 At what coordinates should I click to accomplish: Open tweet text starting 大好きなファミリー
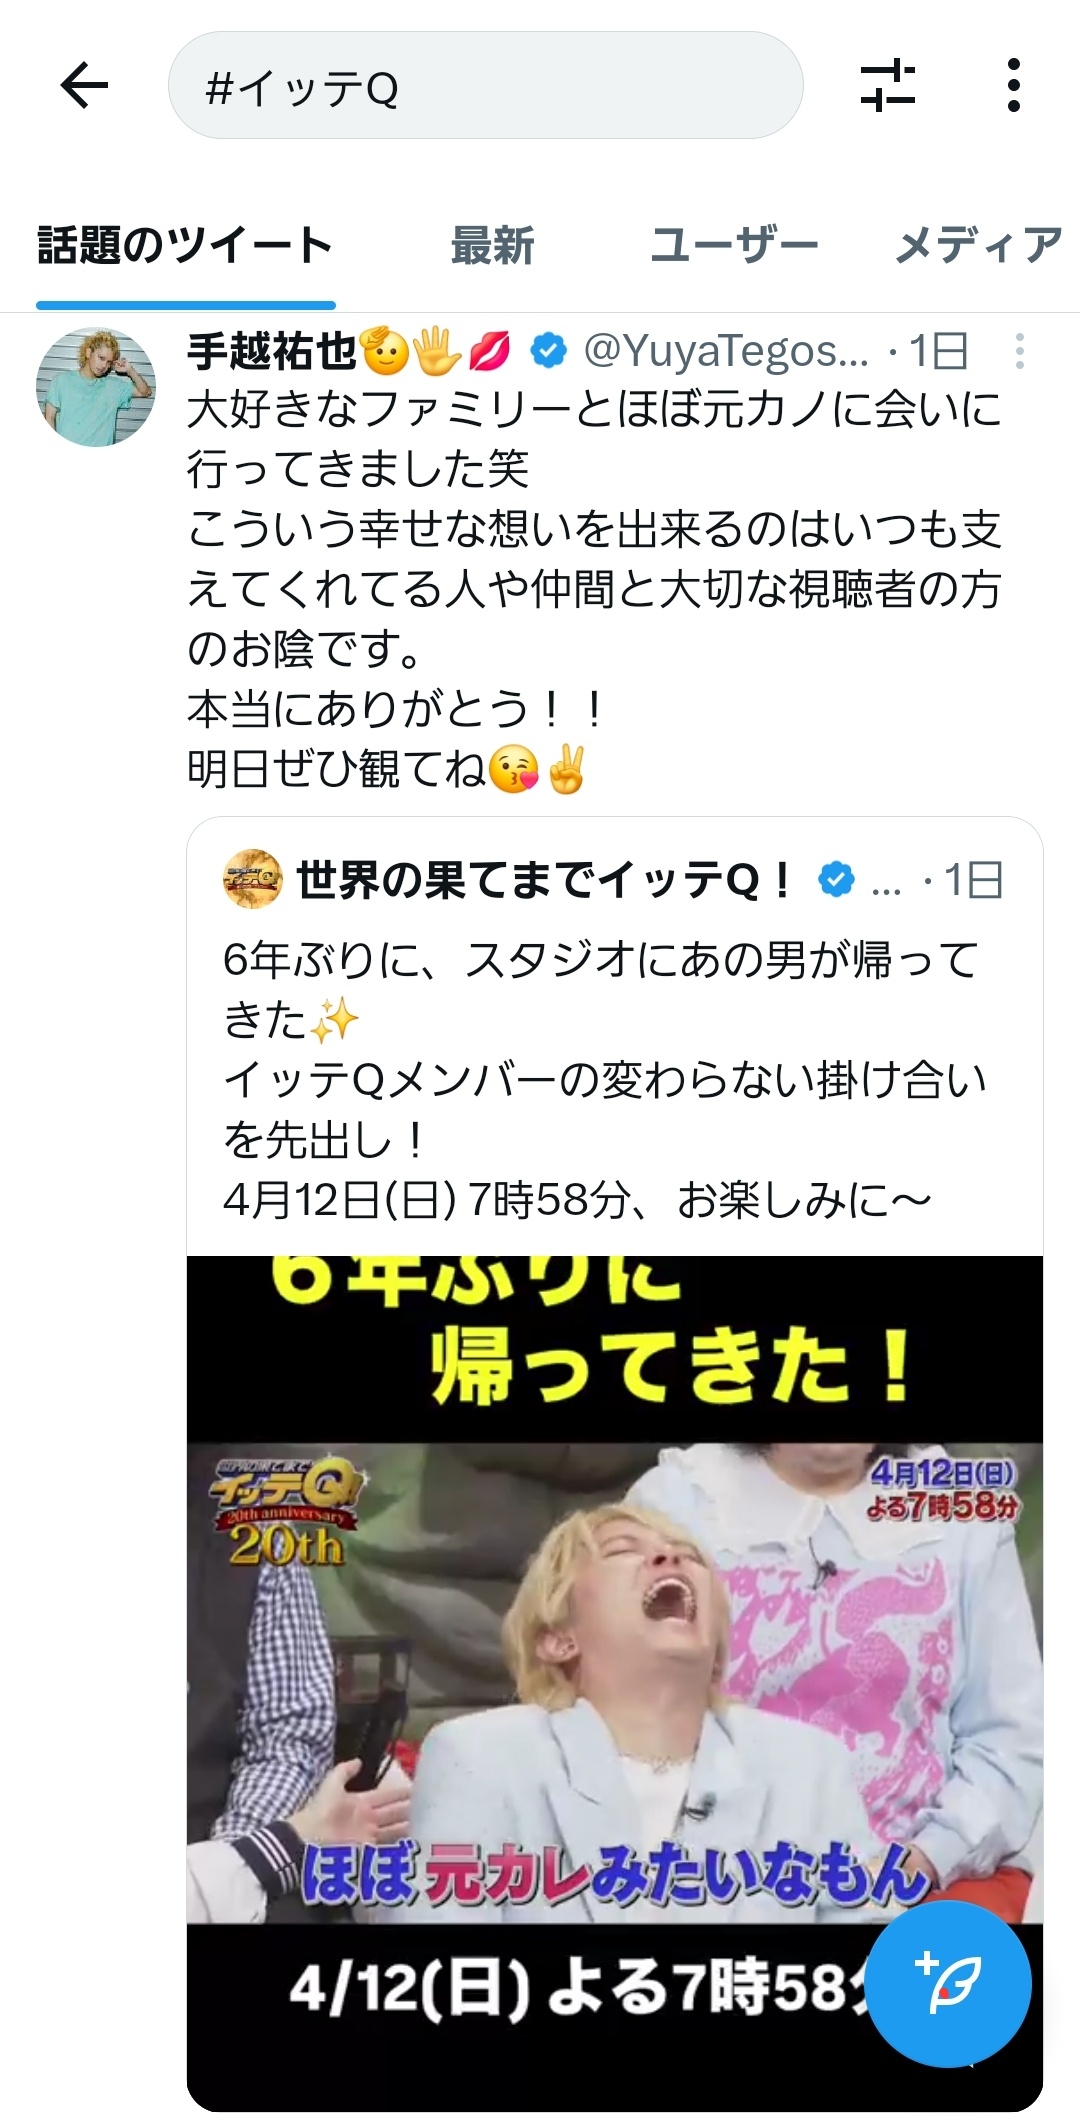pyautogui.click(x=594, y=589)
